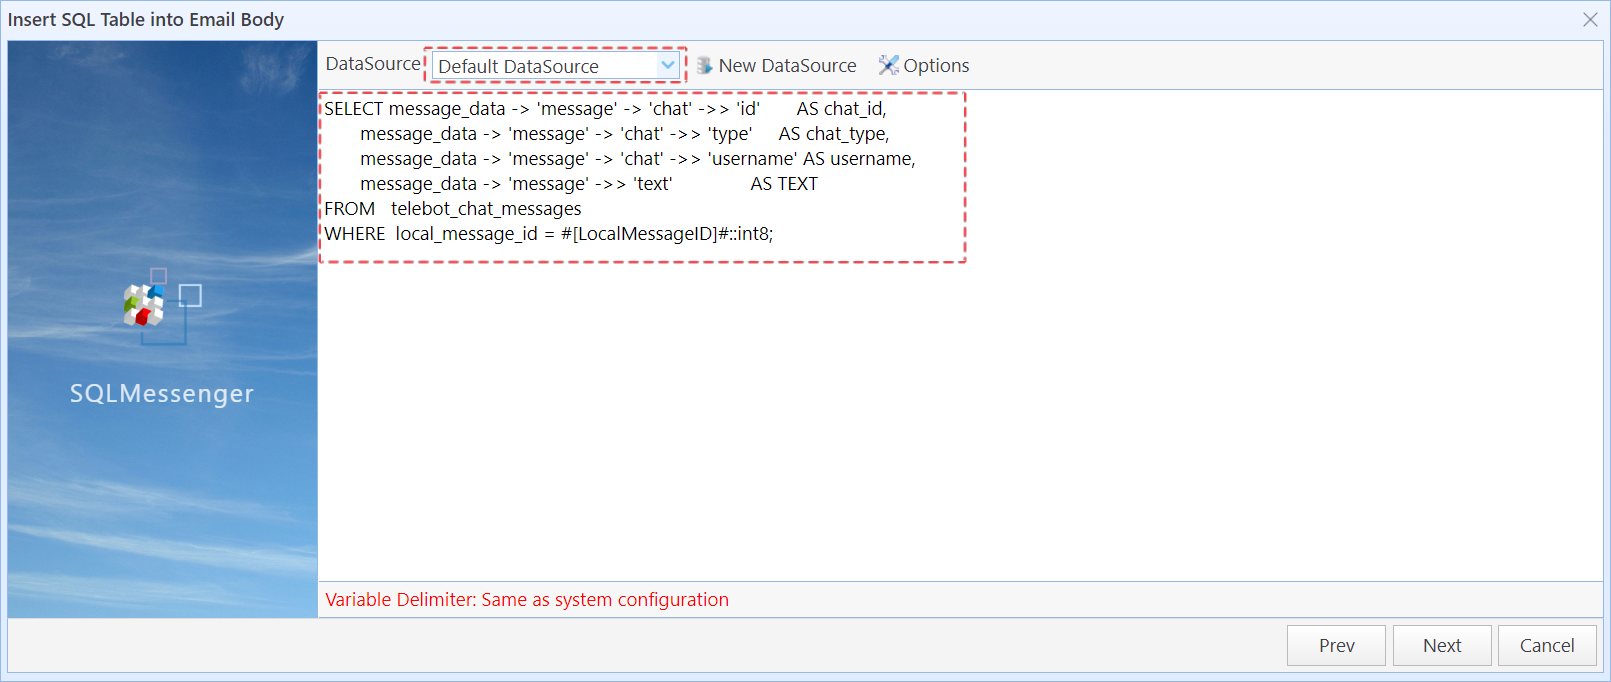Open the New DataSource text label
The height and width of the screenshot is (682, 1611).
(x=787, y=66)
